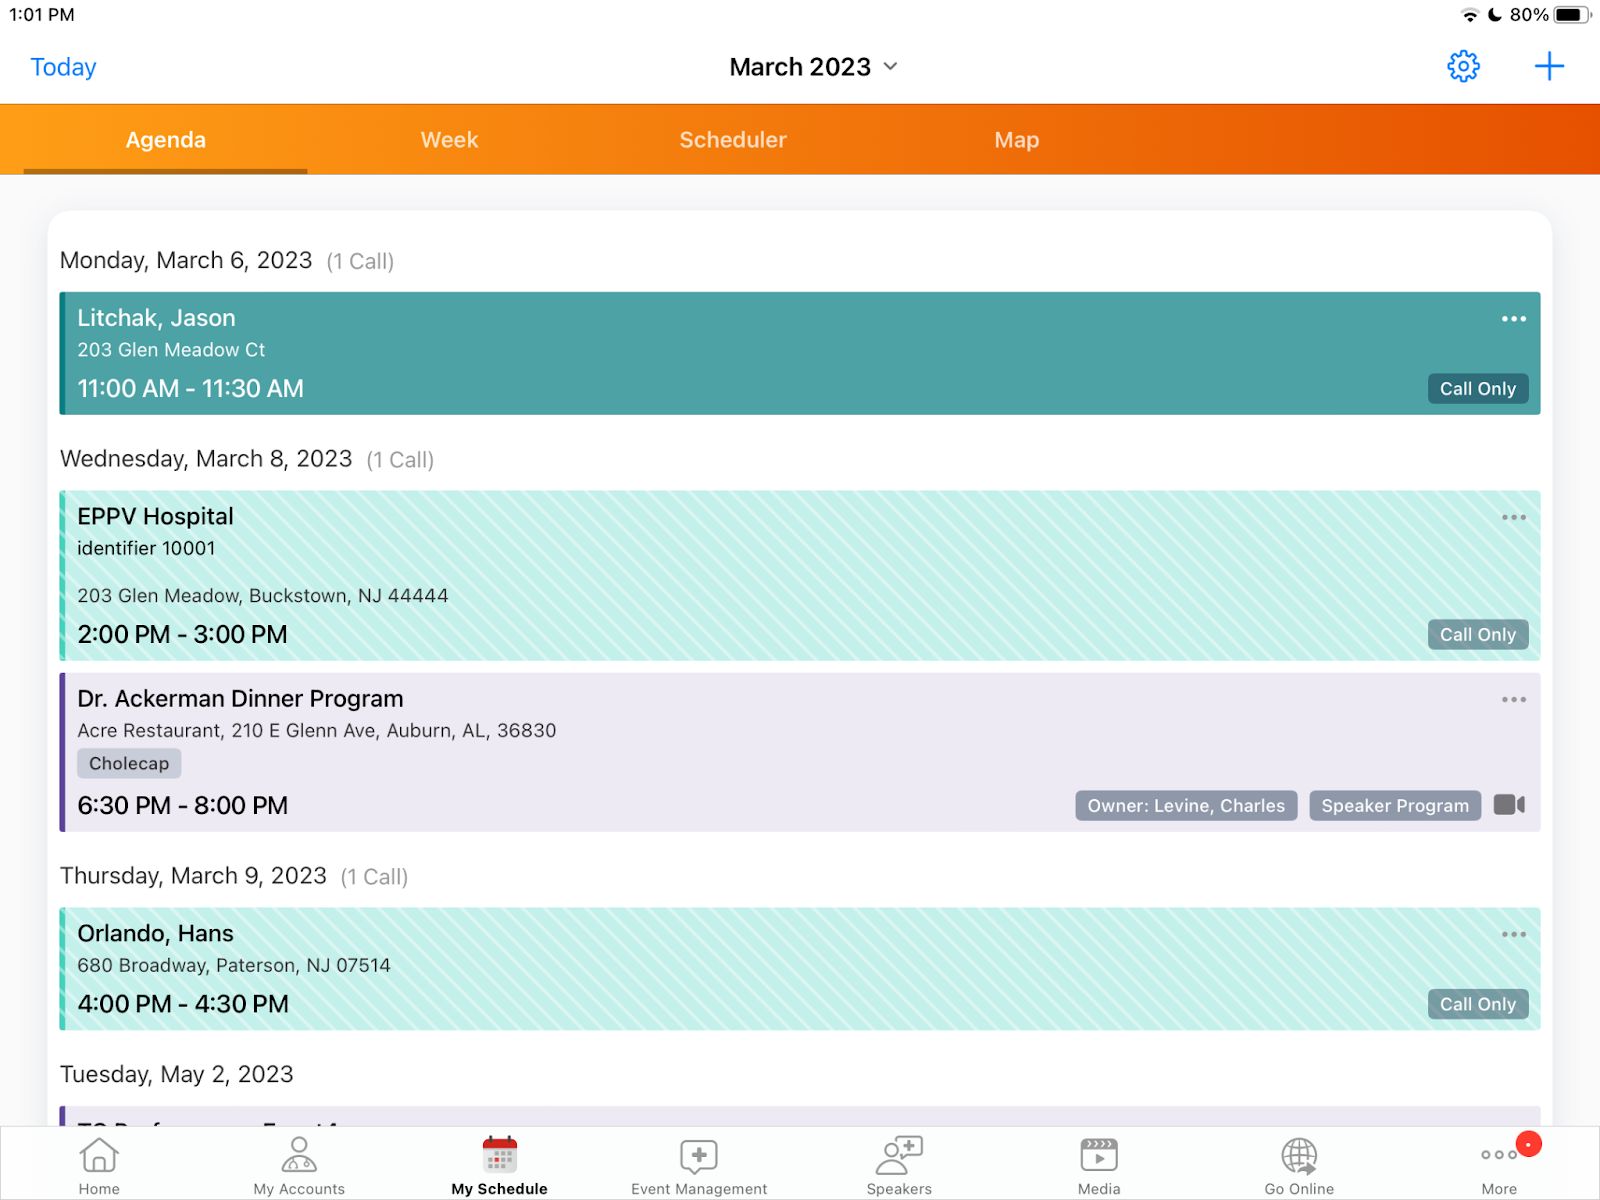The height and width of the screenshot is (1200, 1600).
Task: Open My Accounts from bottom bar
Action: pyautogui.click(x=299, y=1157)
